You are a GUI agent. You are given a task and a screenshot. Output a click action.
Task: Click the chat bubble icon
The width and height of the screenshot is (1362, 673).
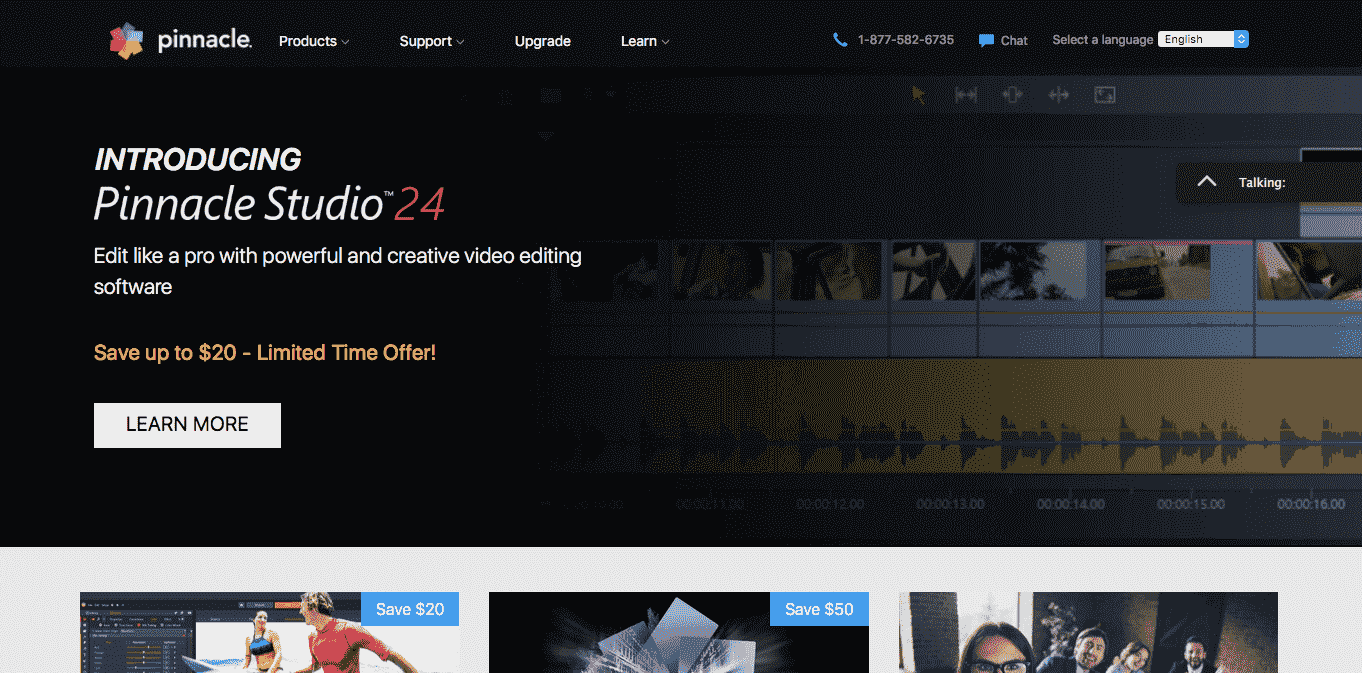986,41
